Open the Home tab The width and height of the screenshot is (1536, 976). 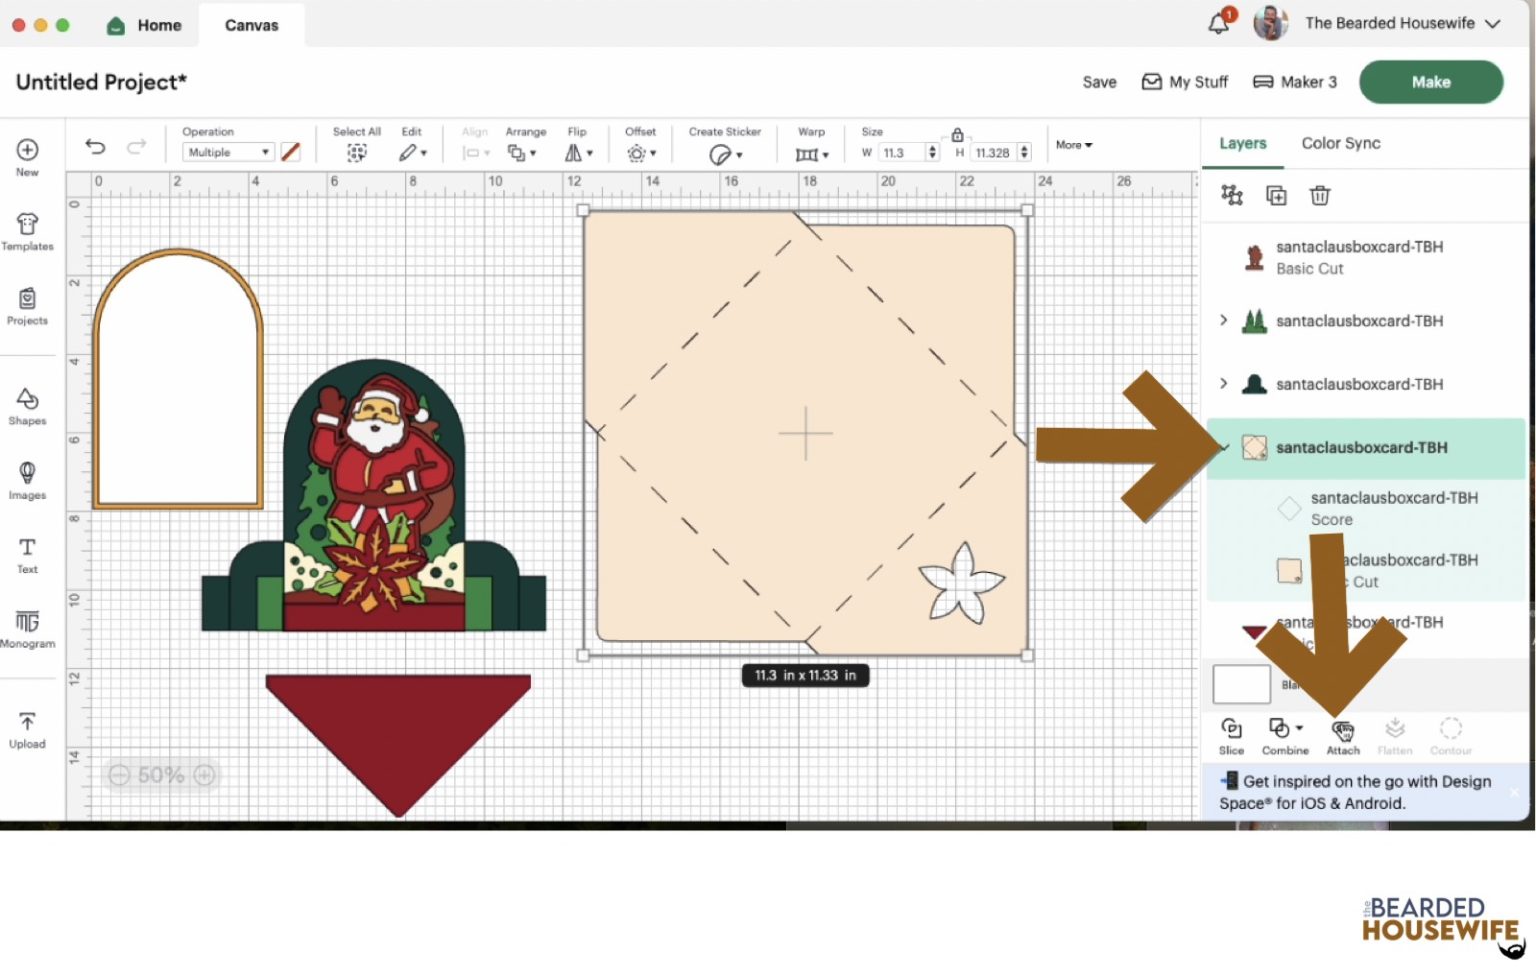point(145,25)
